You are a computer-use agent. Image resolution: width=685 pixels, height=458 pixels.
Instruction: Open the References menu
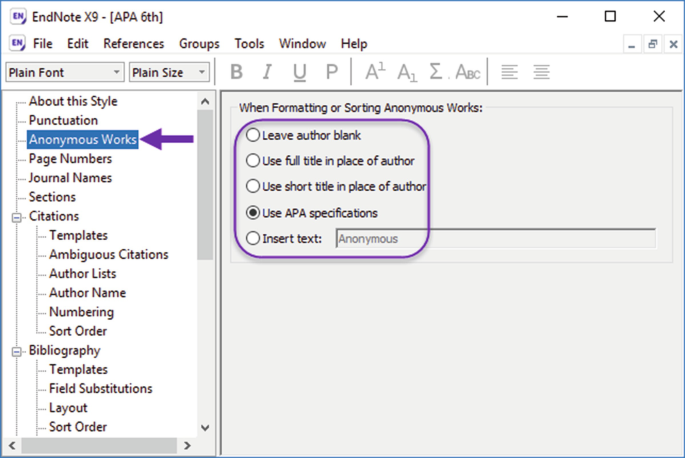click(x=133, y=44)
